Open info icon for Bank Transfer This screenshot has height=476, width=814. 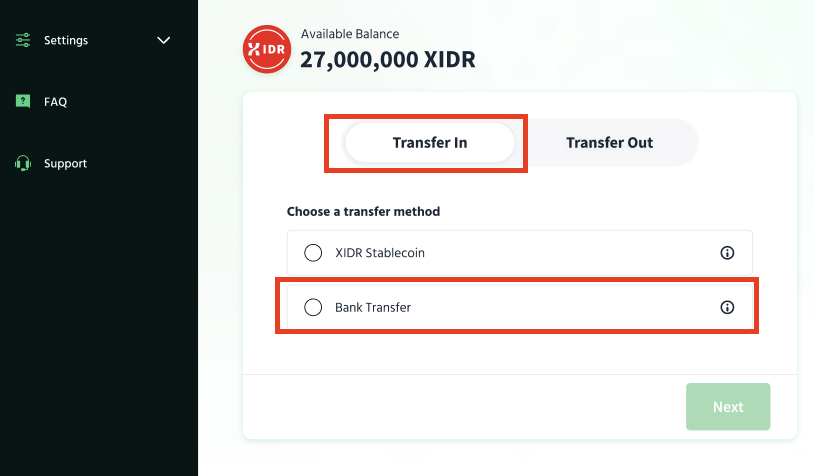point(727,307)
